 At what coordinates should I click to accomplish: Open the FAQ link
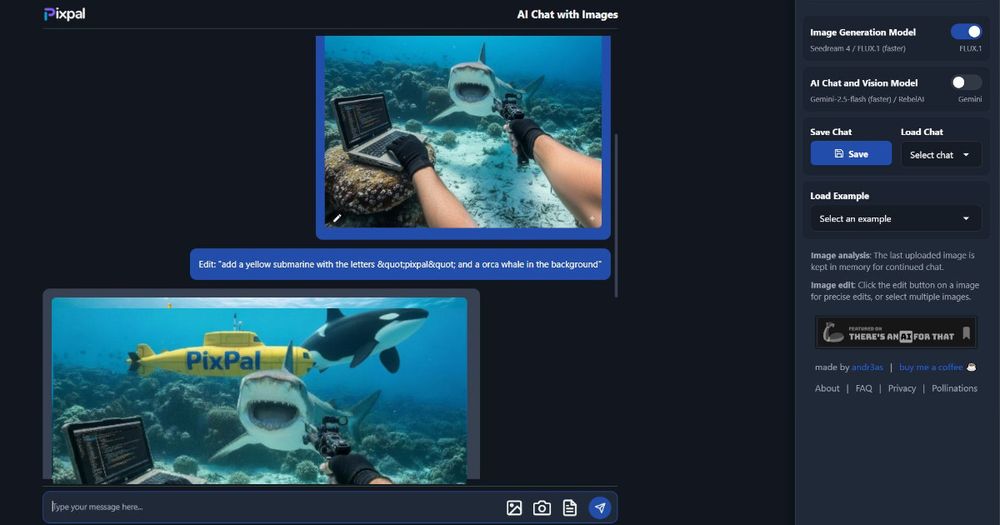click(864, 388)
